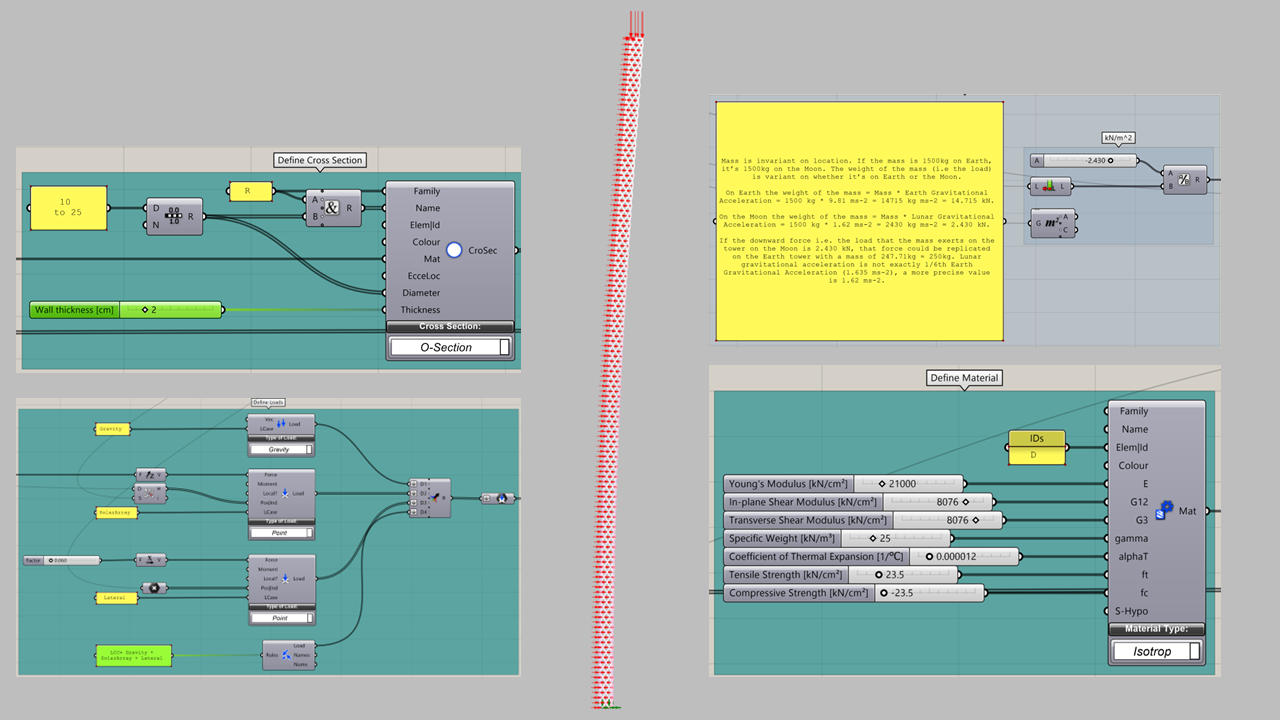Viewport: 1280px width, 720px height.
Task: Select the Unit Z vector component
Action: [153, 474]
